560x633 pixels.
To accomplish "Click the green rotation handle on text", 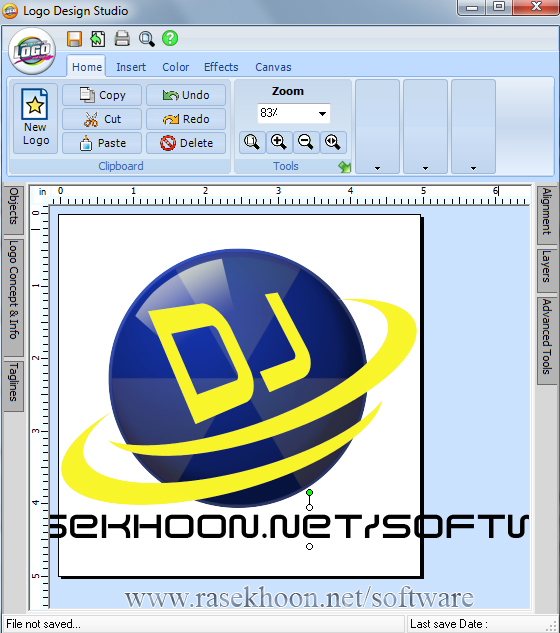I will (x=309, y=493).
